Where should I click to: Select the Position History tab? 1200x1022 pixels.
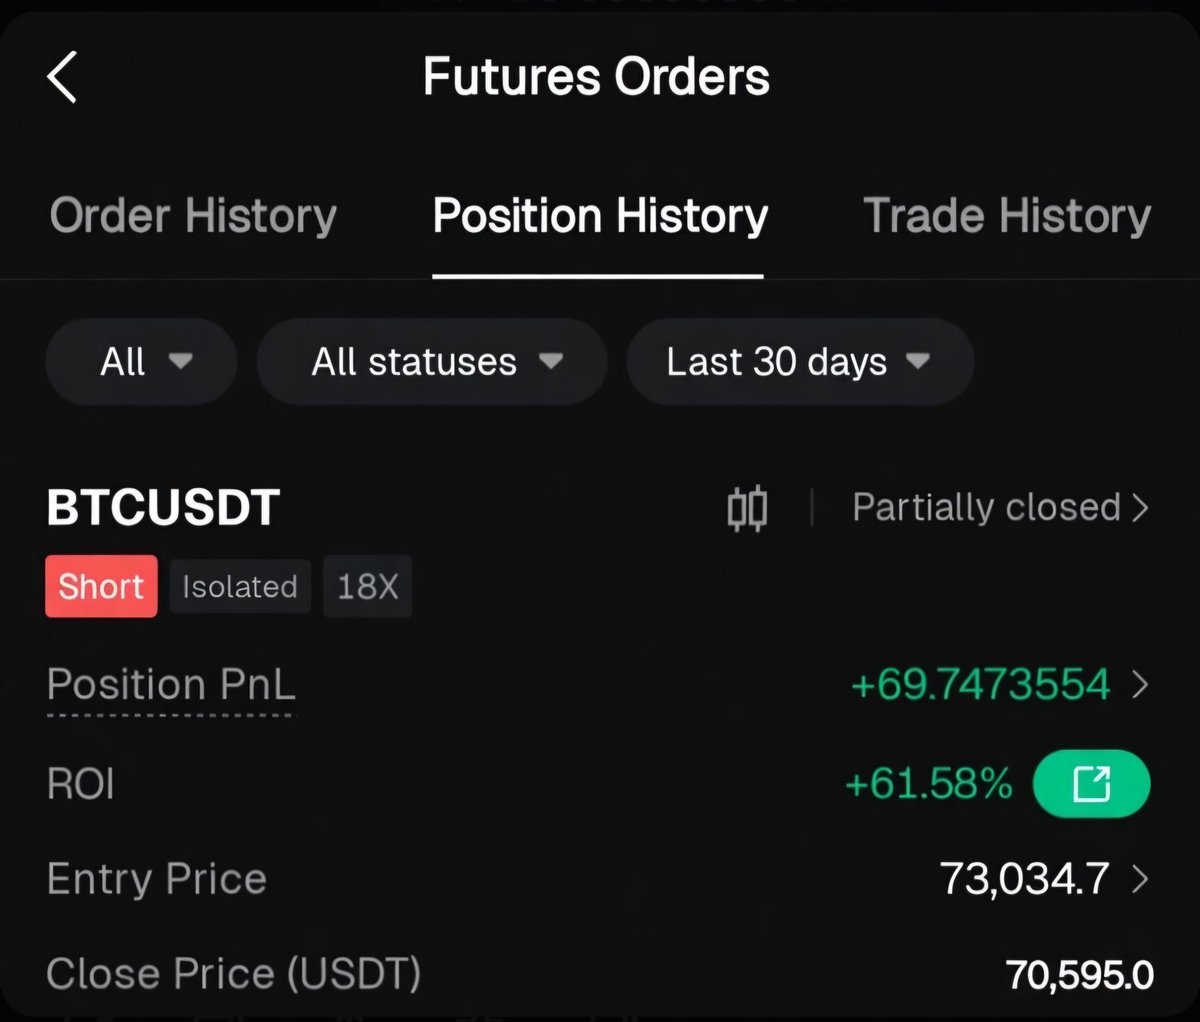(x=600, y=216)
